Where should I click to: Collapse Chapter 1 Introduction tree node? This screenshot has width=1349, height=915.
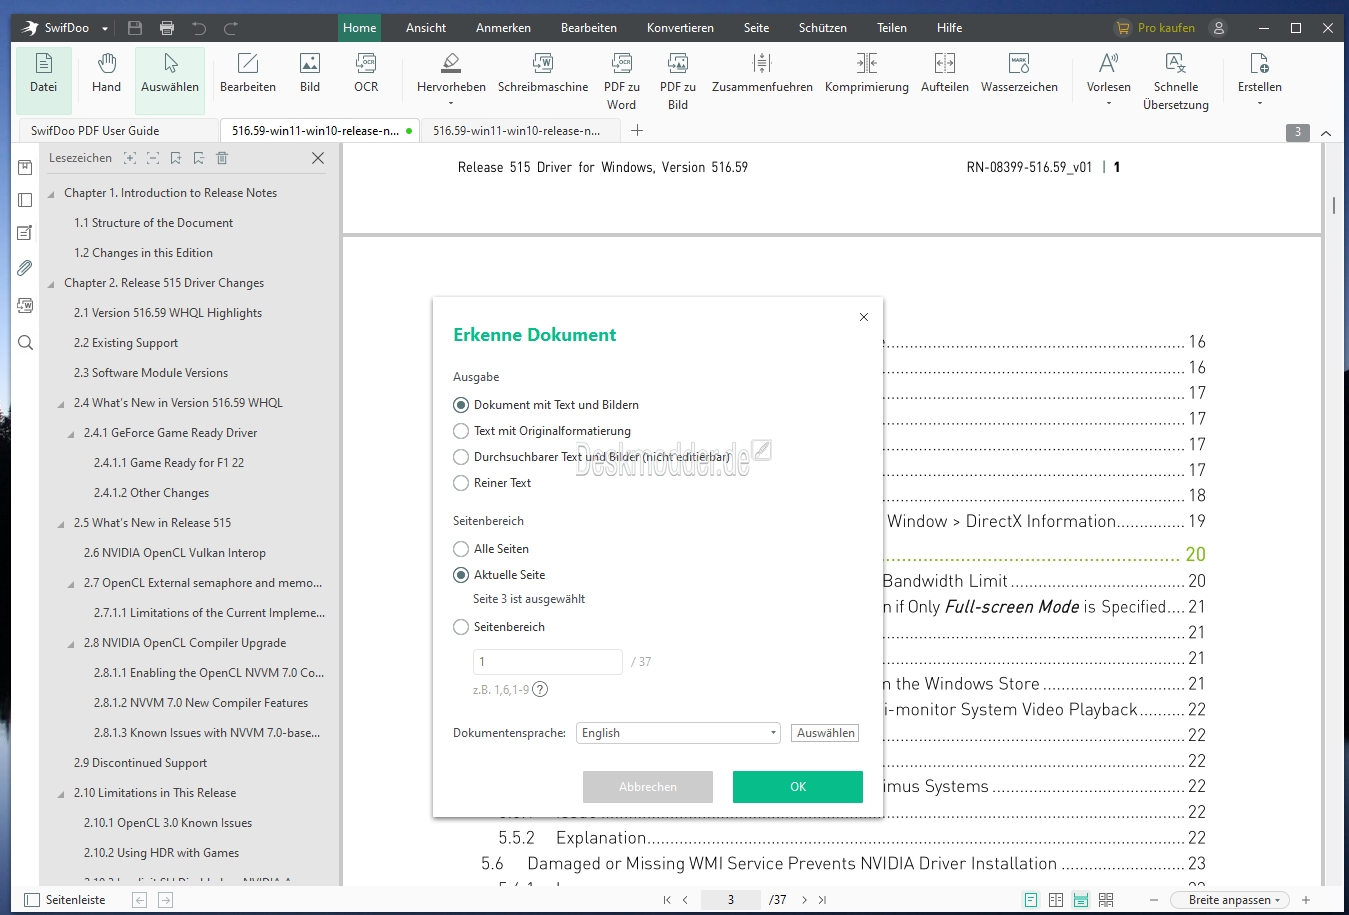click(51, 194)
